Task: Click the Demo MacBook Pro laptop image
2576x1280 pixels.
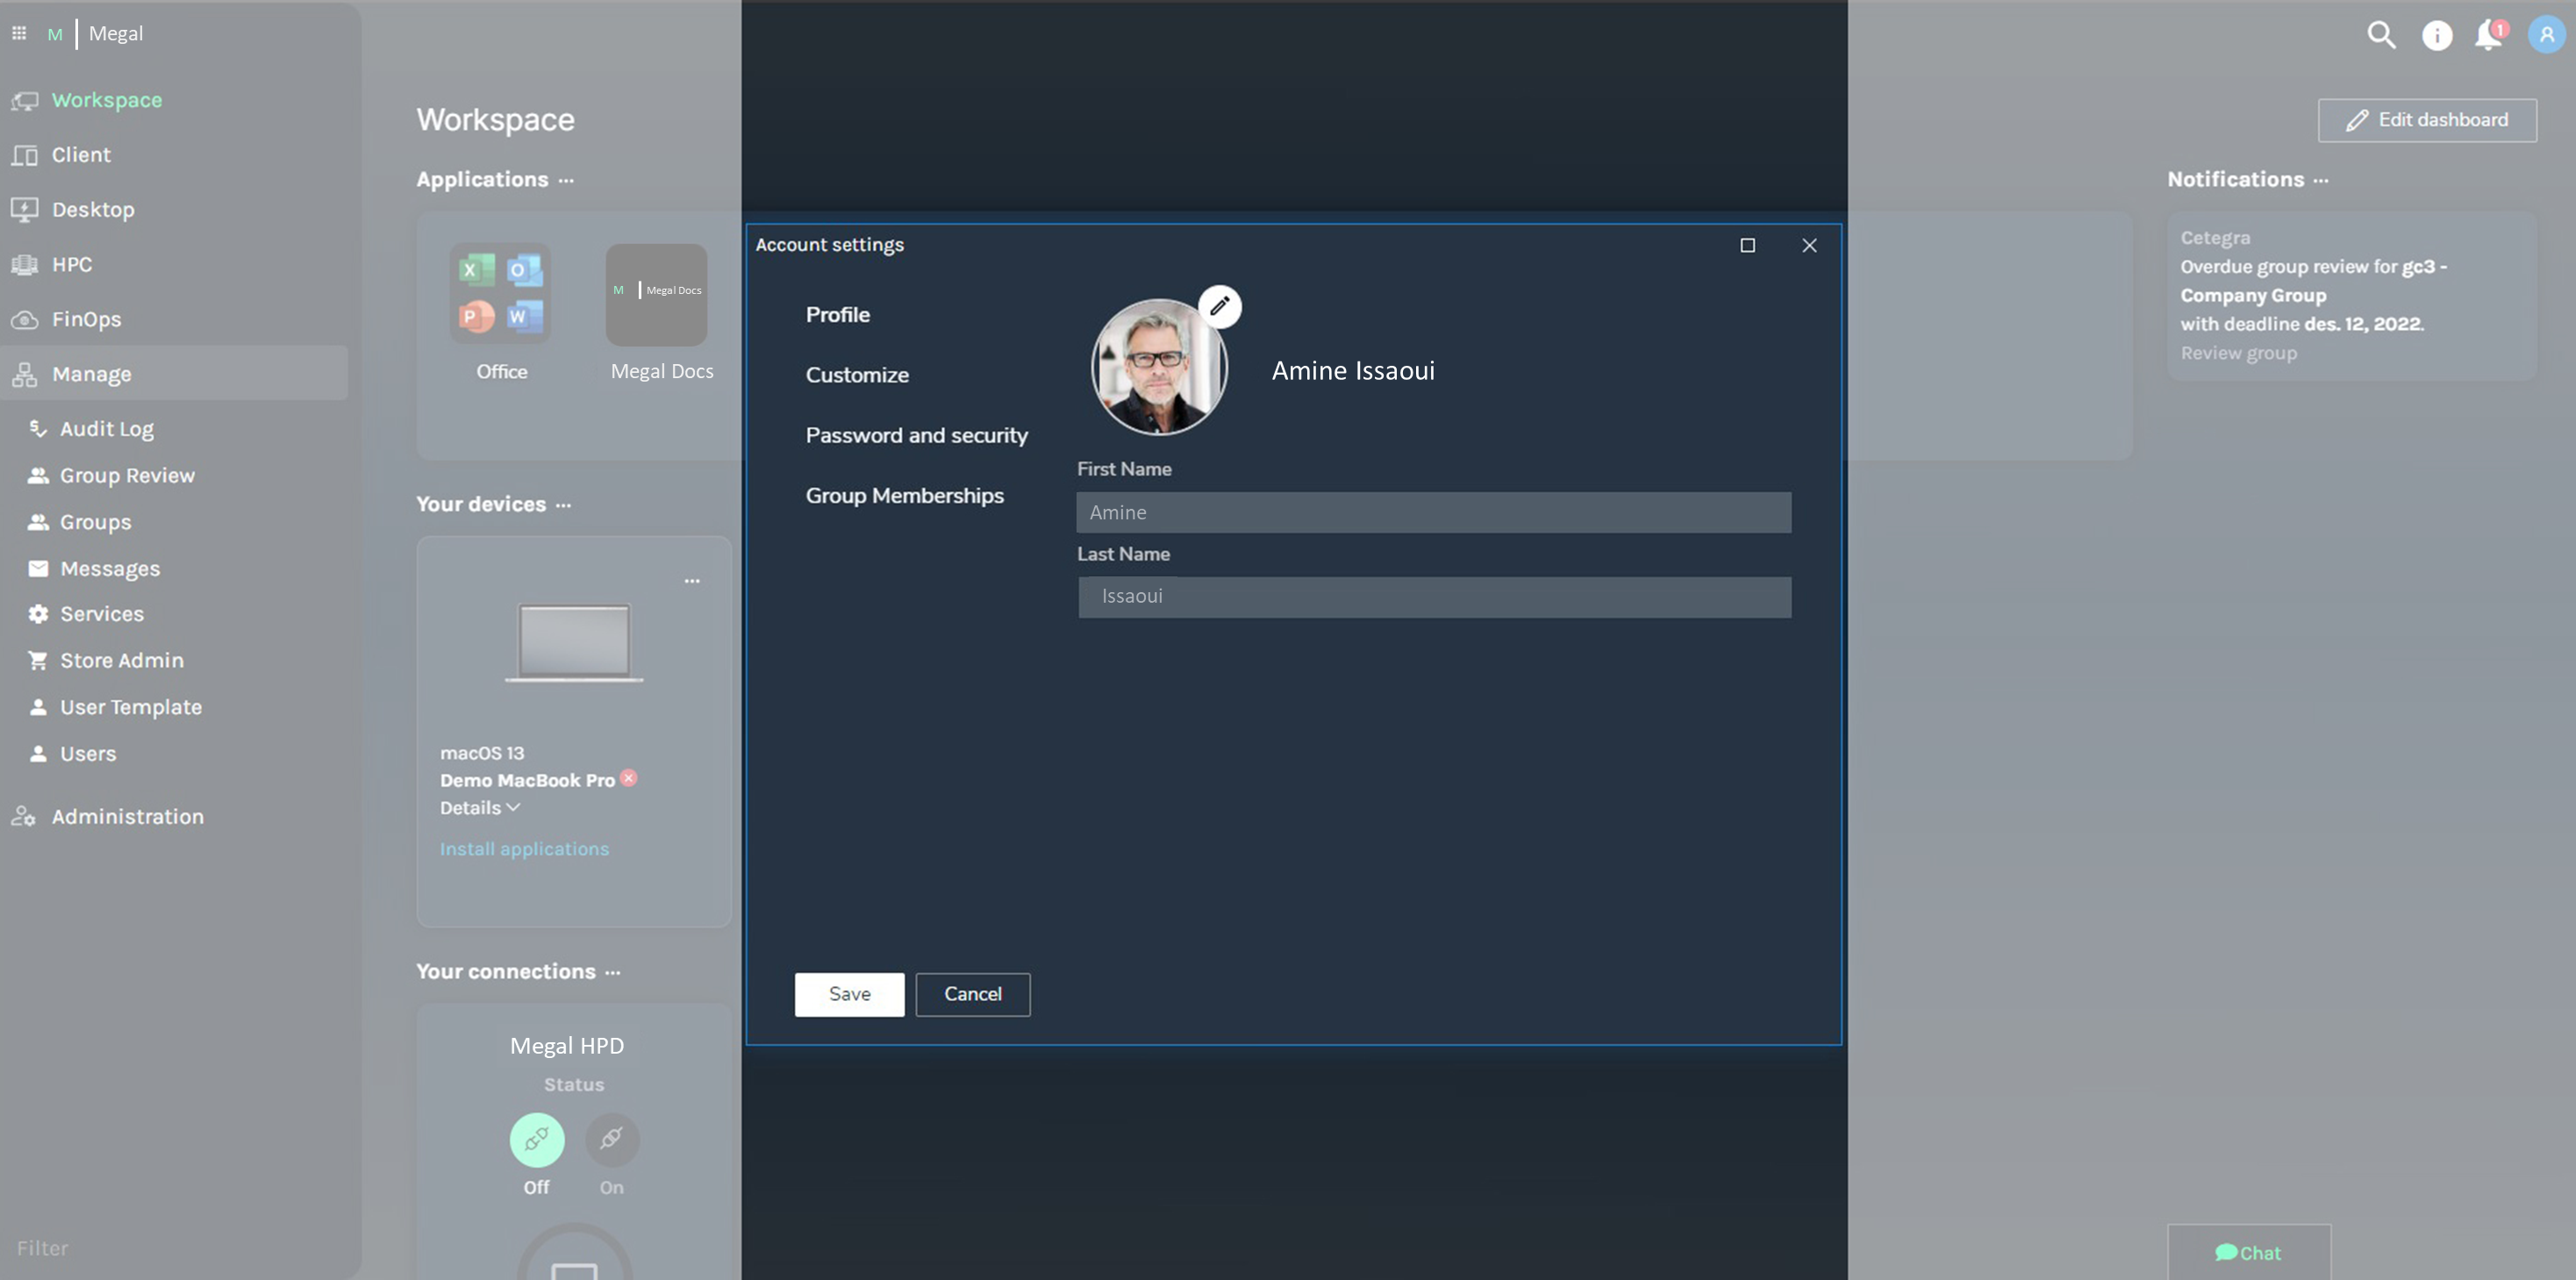Action: (574, 642)
